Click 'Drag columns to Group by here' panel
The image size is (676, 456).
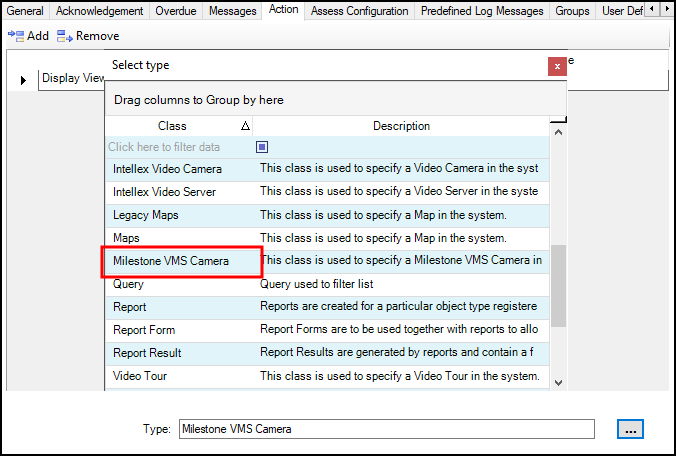(336, 100)
